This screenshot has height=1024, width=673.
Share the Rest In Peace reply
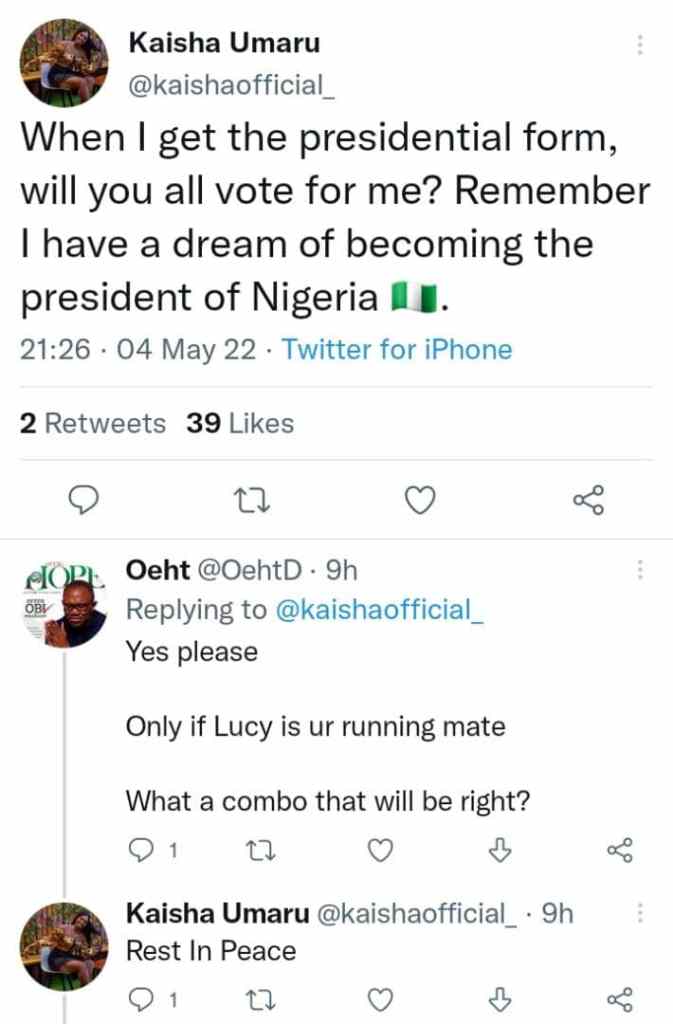click(x=620, y=998)
